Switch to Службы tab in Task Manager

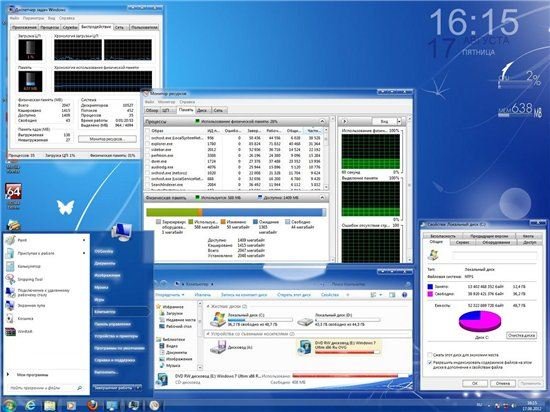click(x=70, y=27)
